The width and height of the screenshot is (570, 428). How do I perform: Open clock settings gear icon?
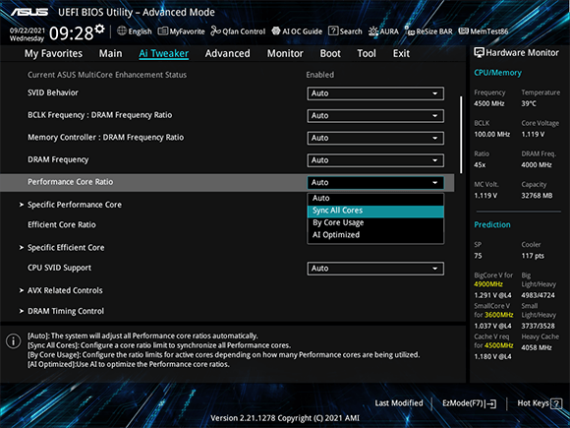point(100,29)
